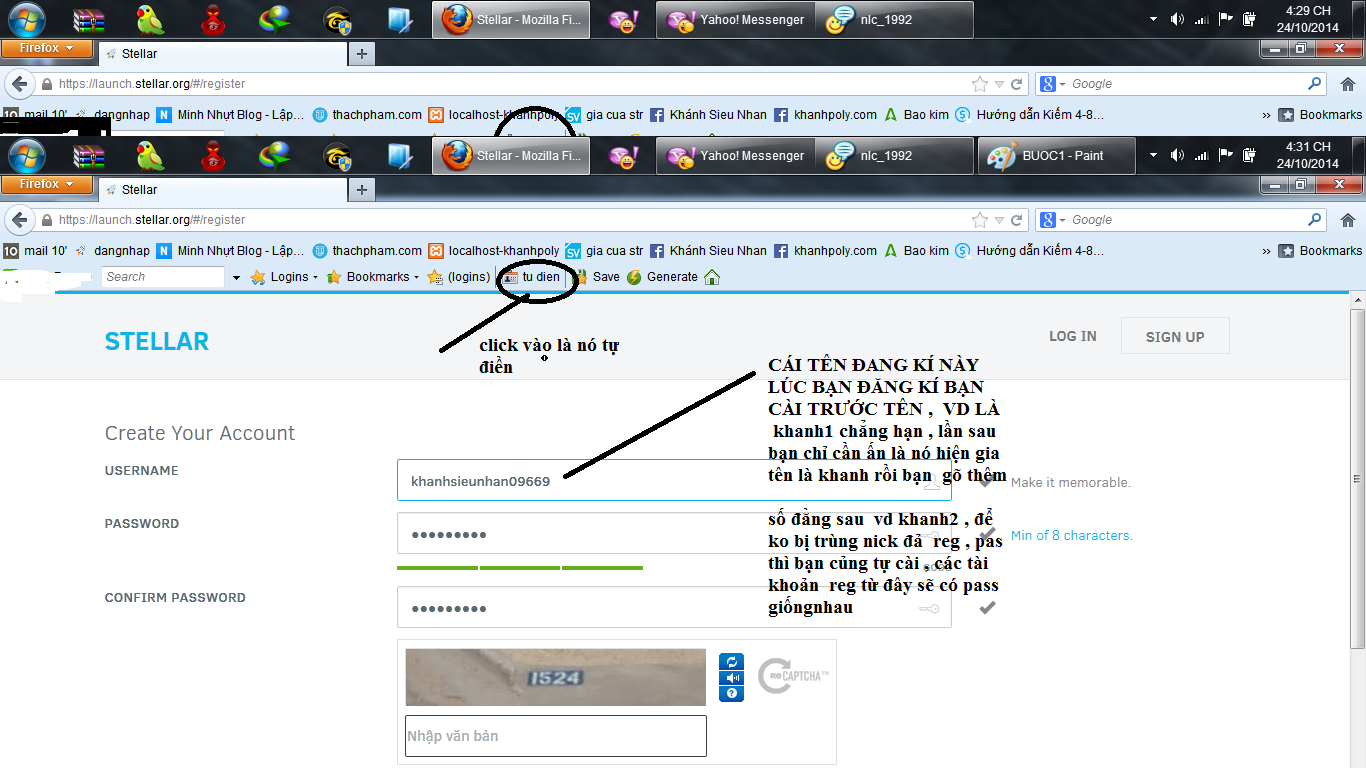Open Yahoo! Messenger window on the lower taskbar
The image size is (1366, 768).
[735, 156]
